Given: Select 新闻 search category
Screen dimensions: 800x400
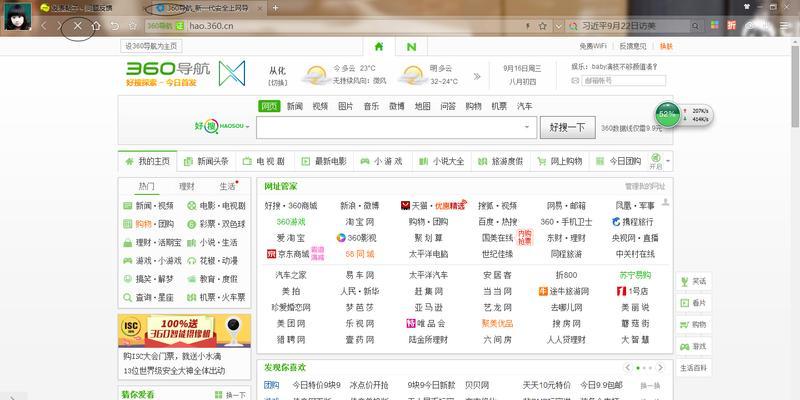Looking at the screenshot, I should (x=294, y=106).
